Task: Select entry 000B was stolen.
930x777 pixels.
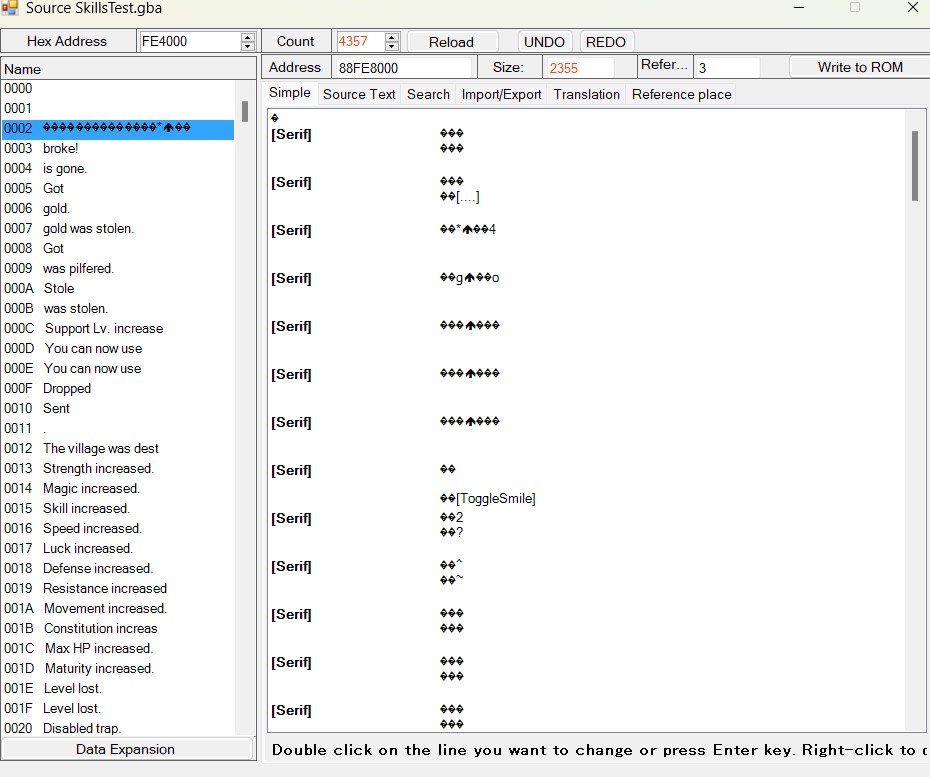Action: [118, 308]
